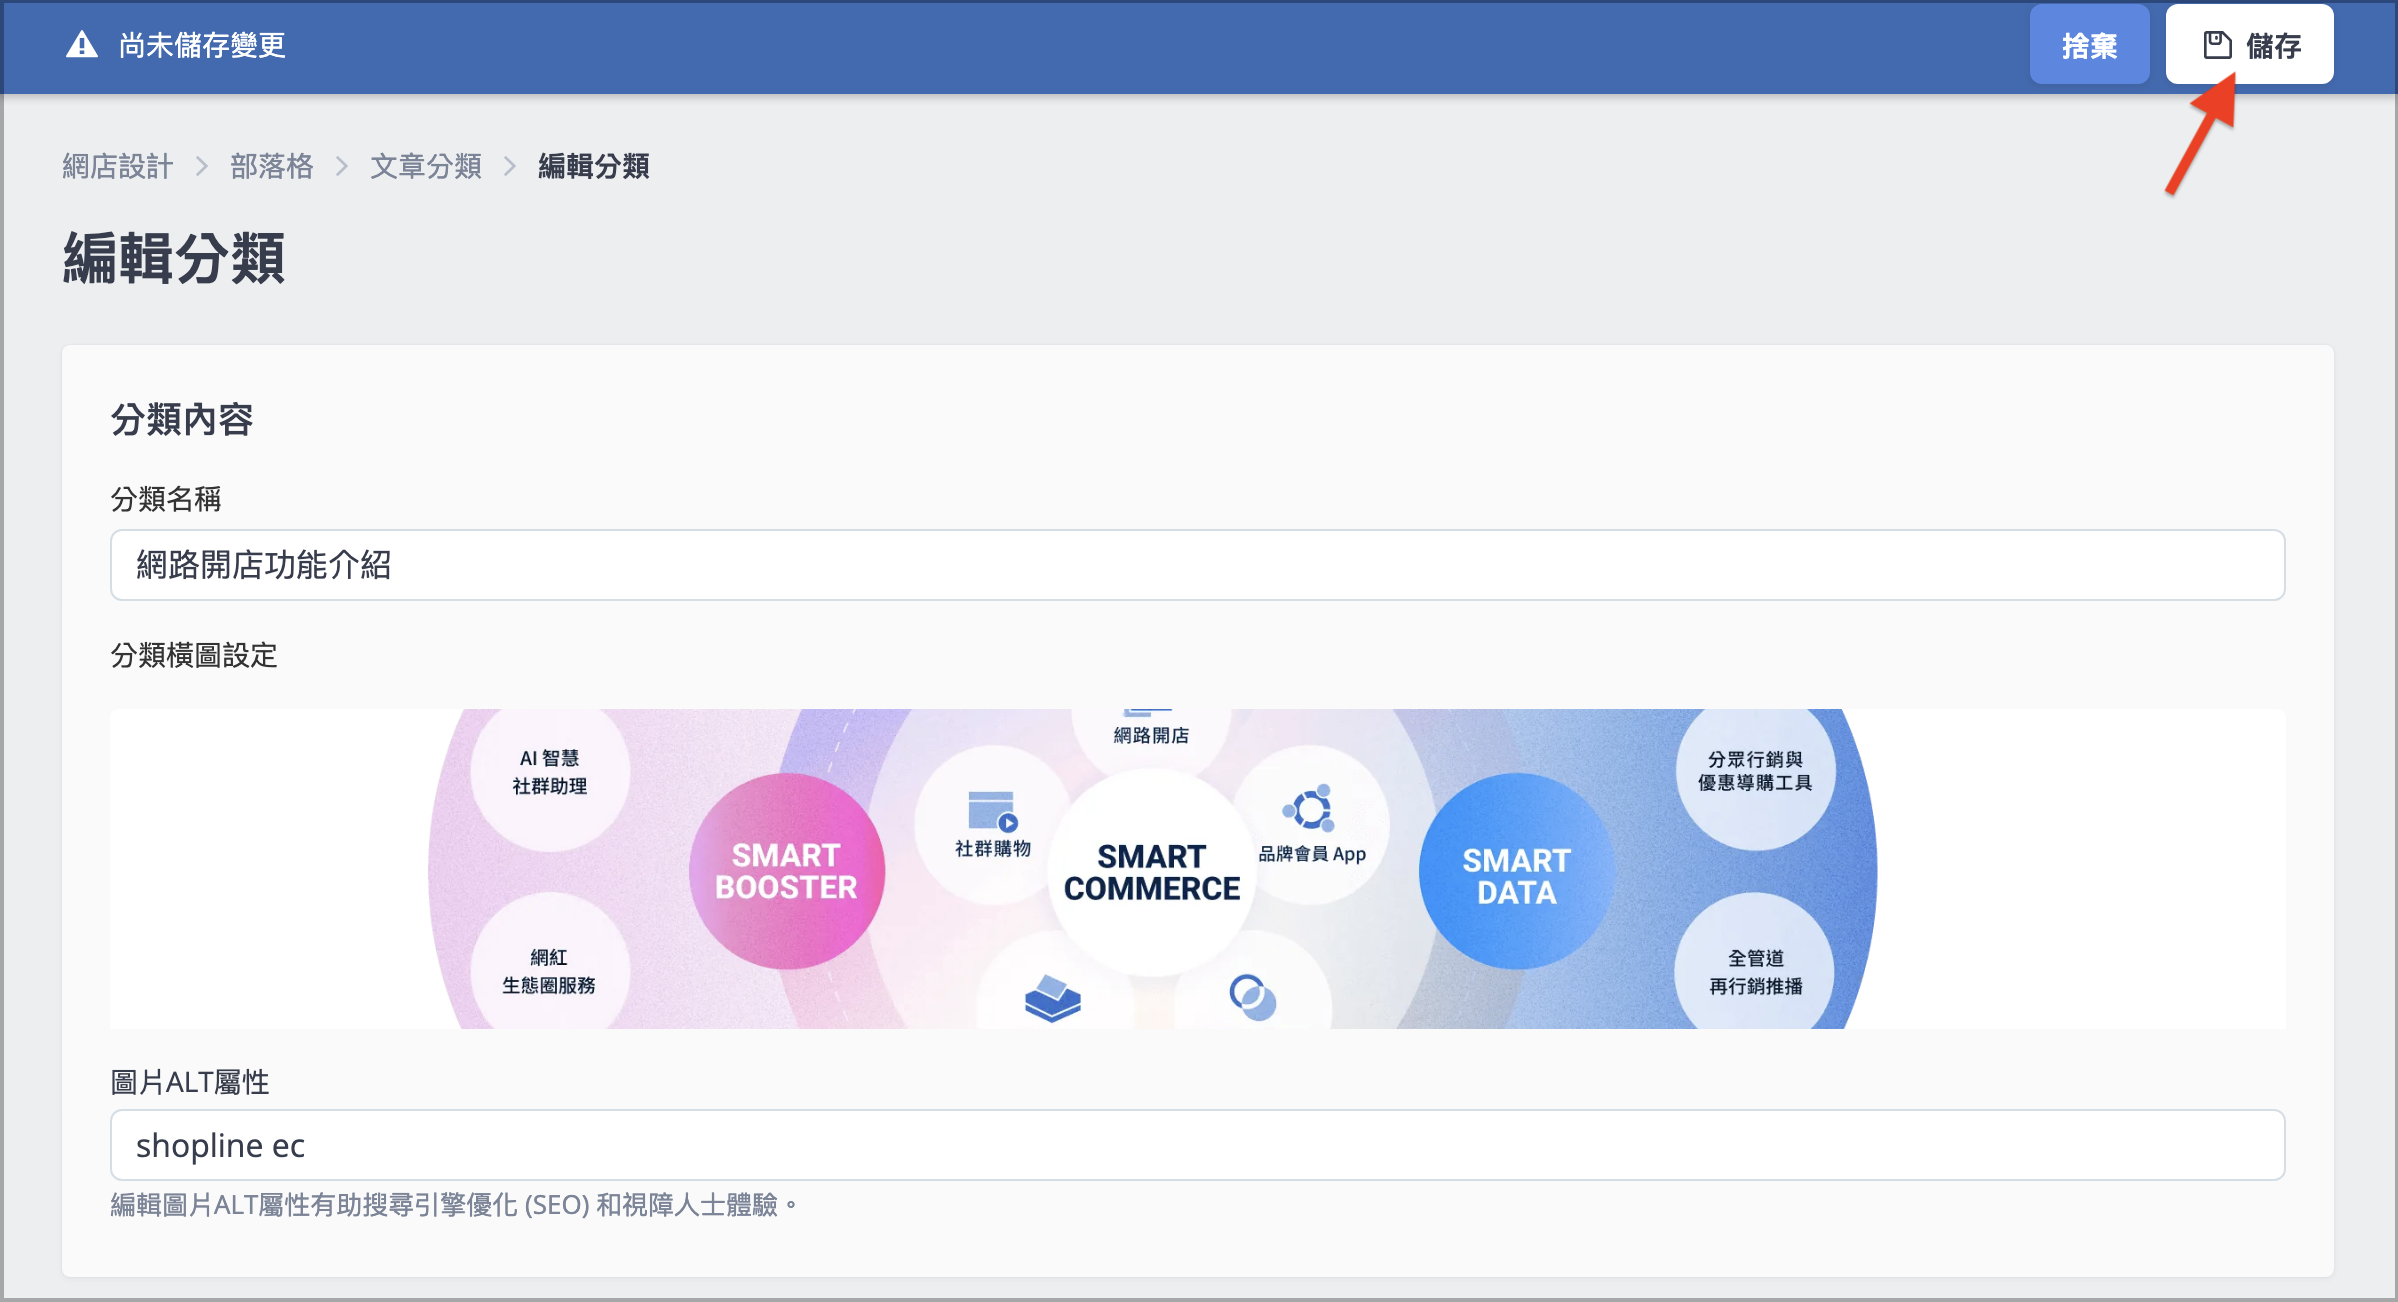Image resolution: width=2398 pixels, height=1302 pixels.
Task: Go to the 部落格 breadcrumb link
Action: [x=272, y=166]
